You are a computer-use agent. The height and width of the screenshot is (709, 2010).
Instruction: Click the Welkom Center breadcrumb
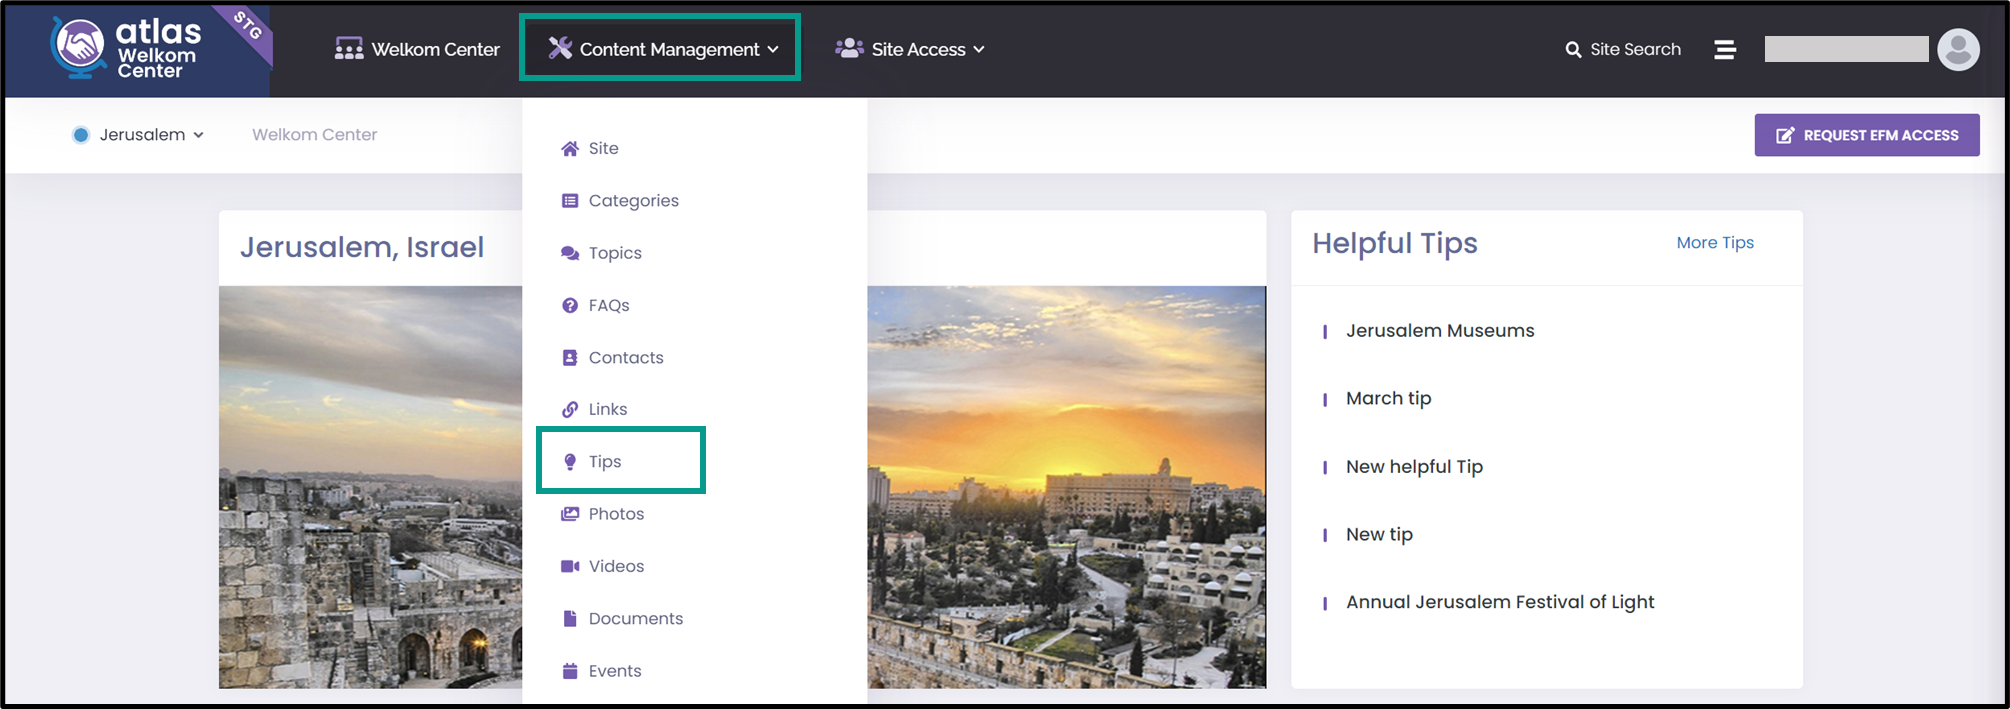tap(315, 135)
